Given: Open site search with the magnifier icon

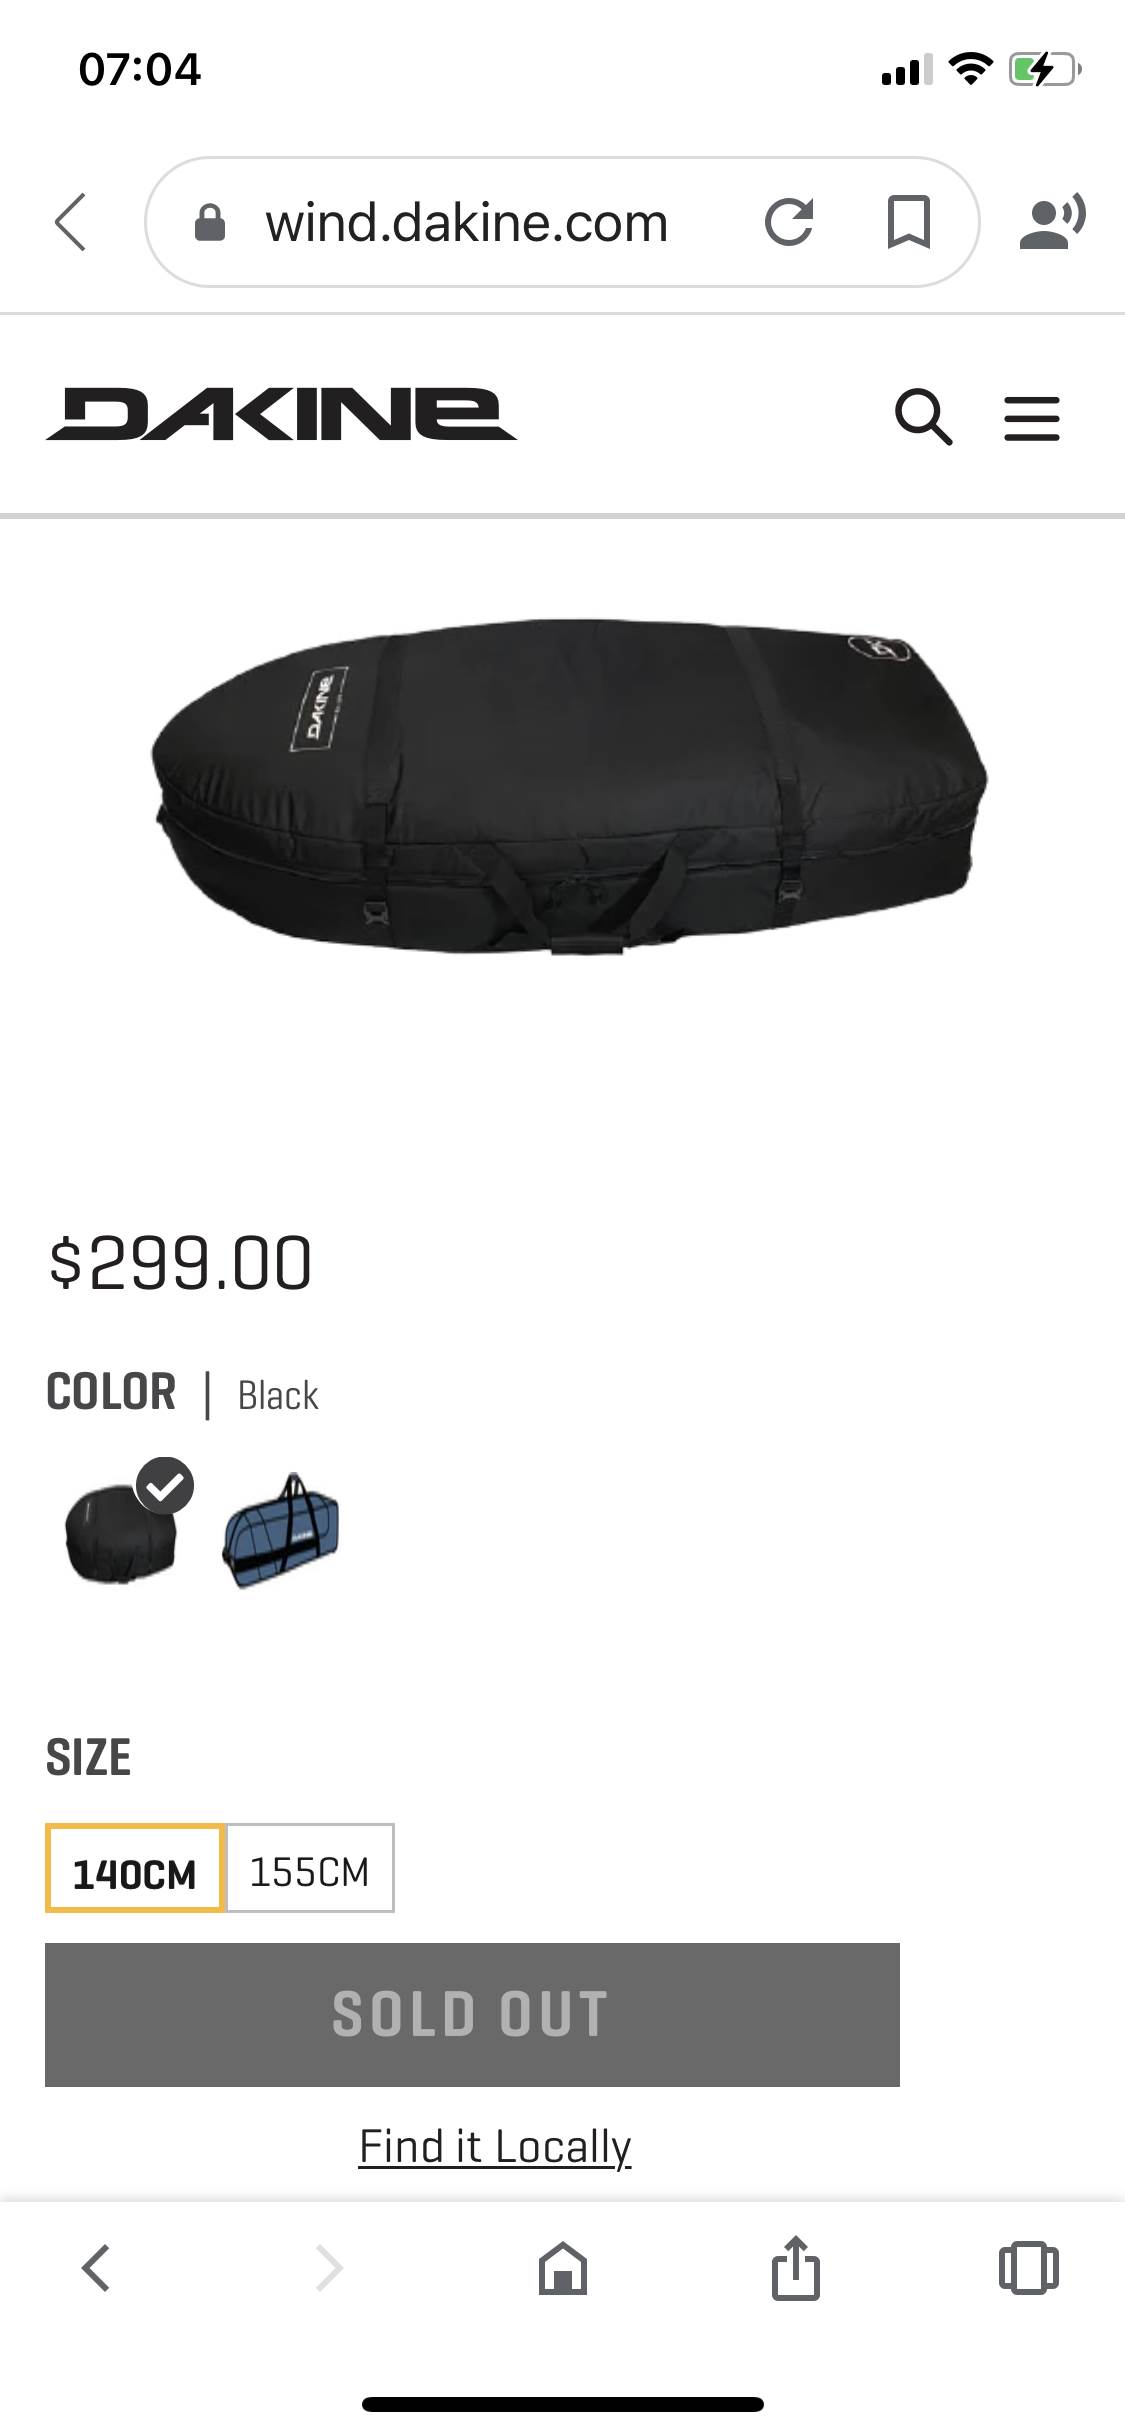Looking at the screenshot, I should (x=922, y=416).
